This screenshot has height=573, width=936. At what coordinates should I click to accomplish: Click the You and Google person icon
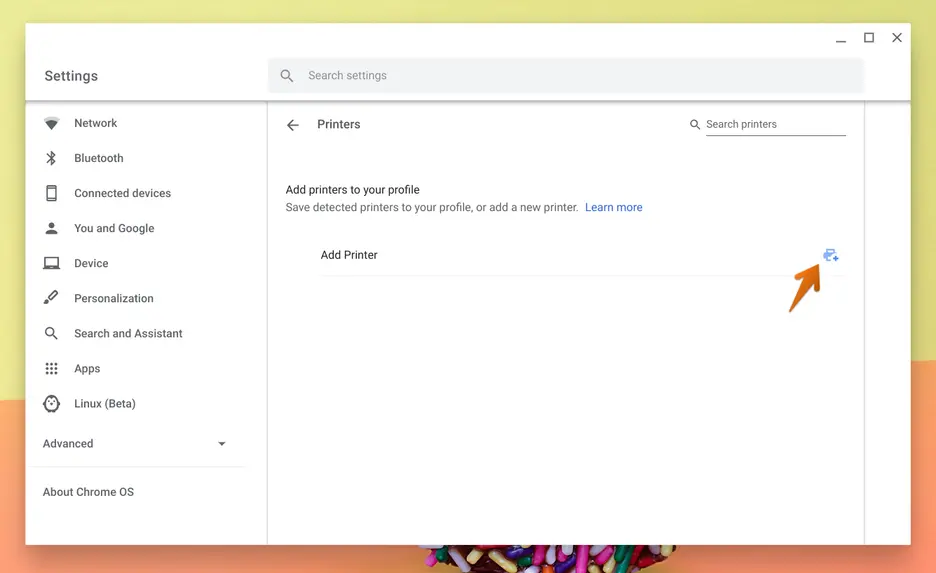click(51, 228)
